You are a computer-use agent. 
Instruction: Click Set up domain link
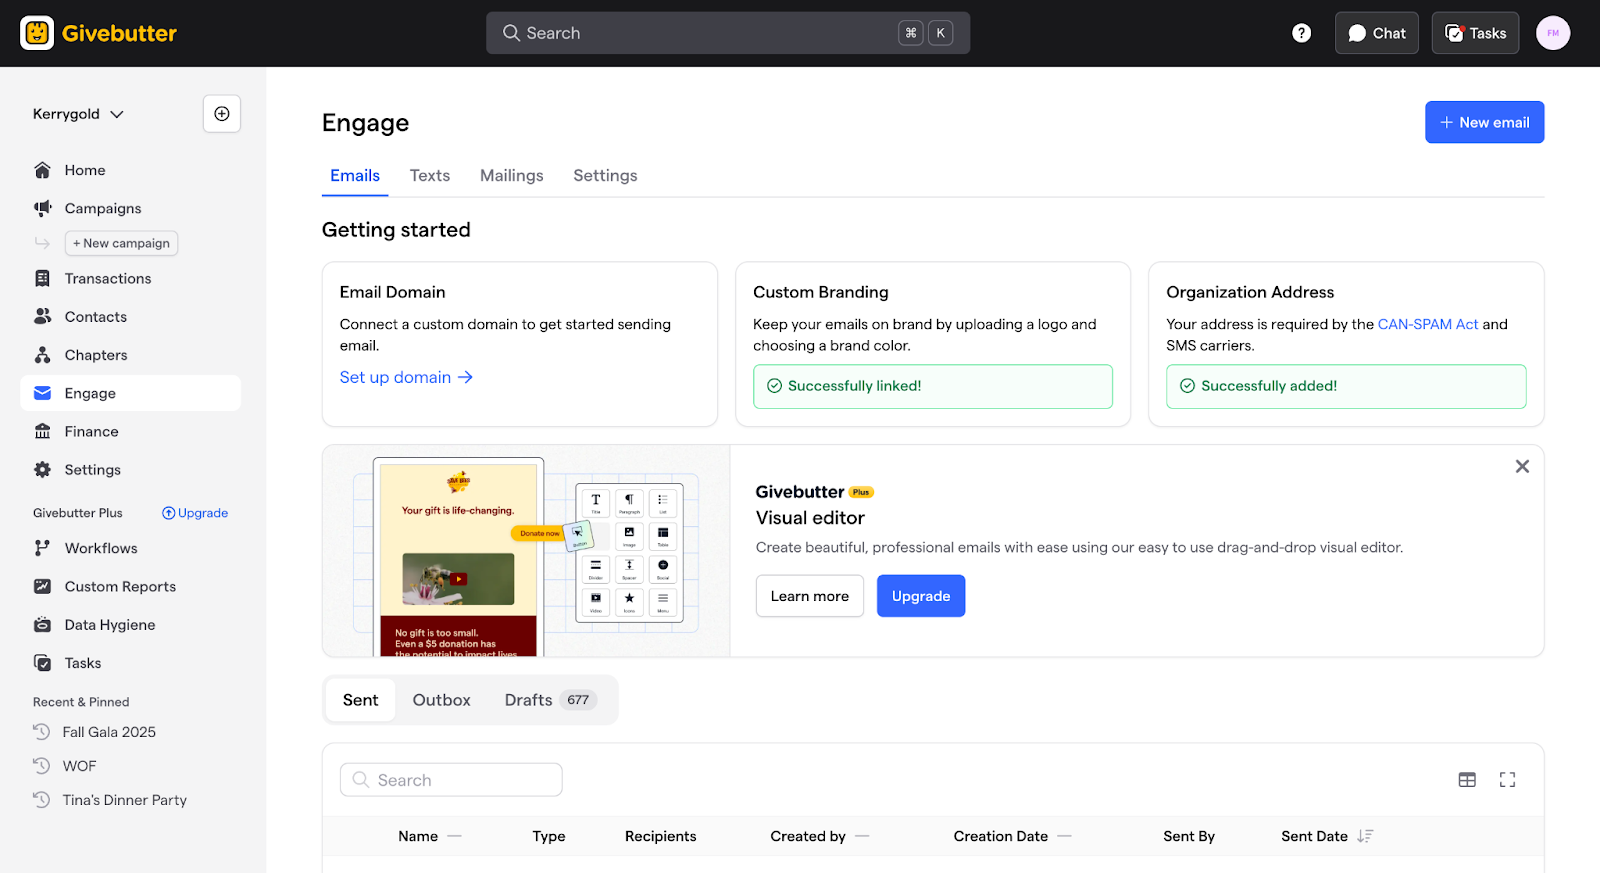(x=406, y=377)
